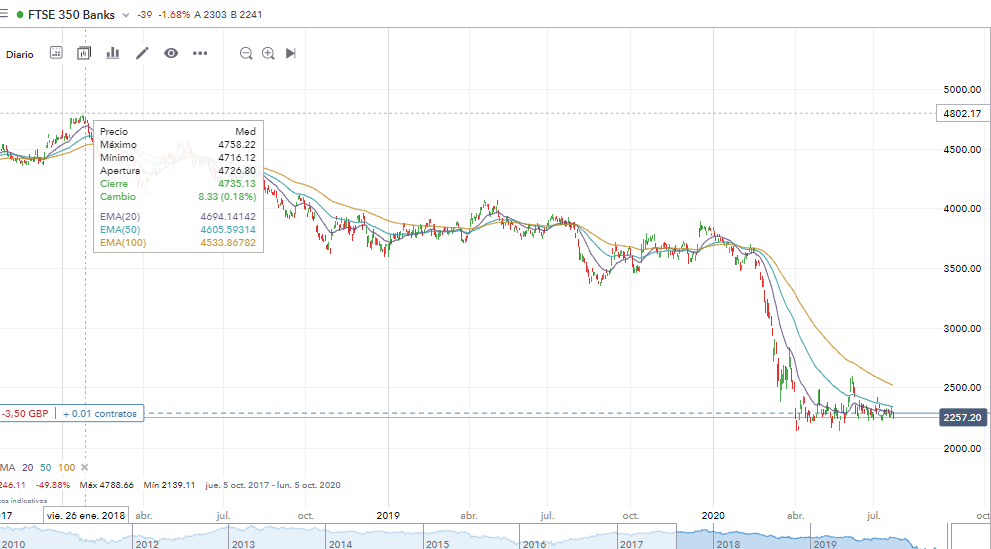Click the EMA(100) 4533.86782 tooltip row
991x549 pixels.
pos(178,243)
